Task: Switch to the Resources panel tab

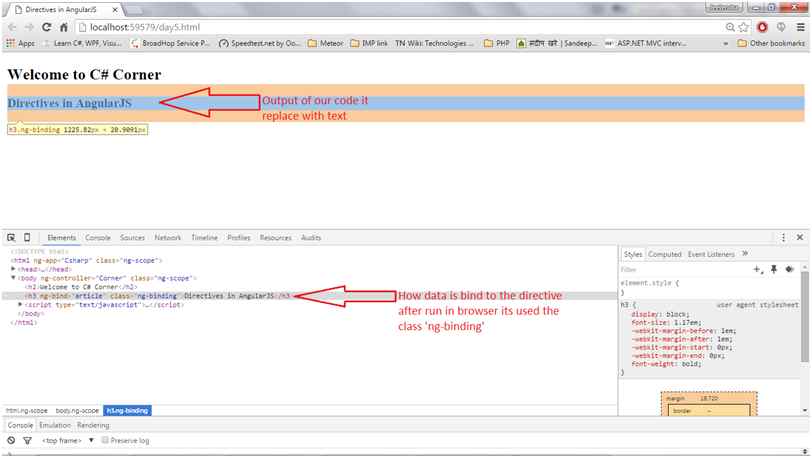Action: tap(276, 237)
